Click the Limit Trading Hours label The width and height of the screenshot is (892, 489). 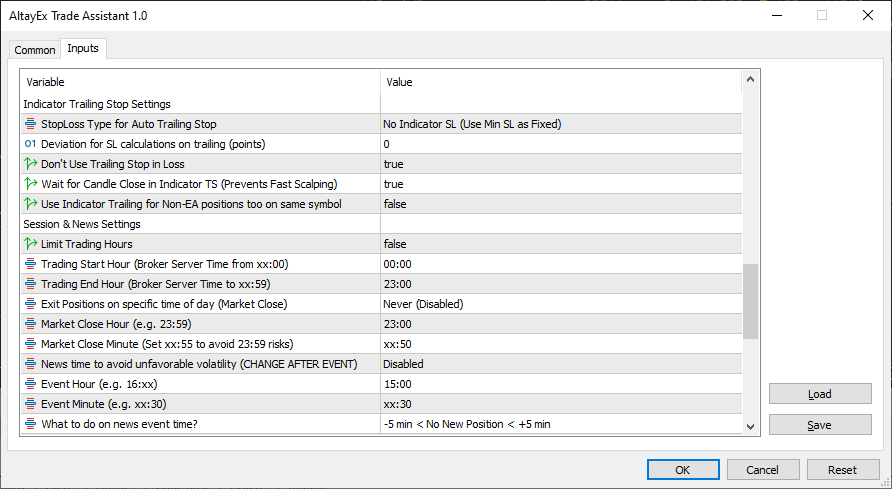[86, 244]
